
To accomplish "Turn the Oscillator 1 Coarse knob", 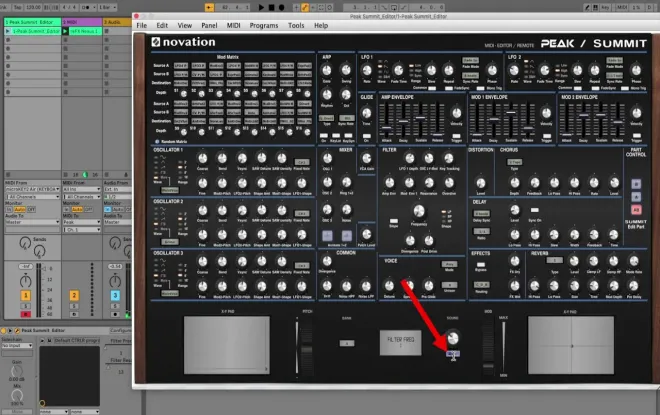I will pos(202,158).
